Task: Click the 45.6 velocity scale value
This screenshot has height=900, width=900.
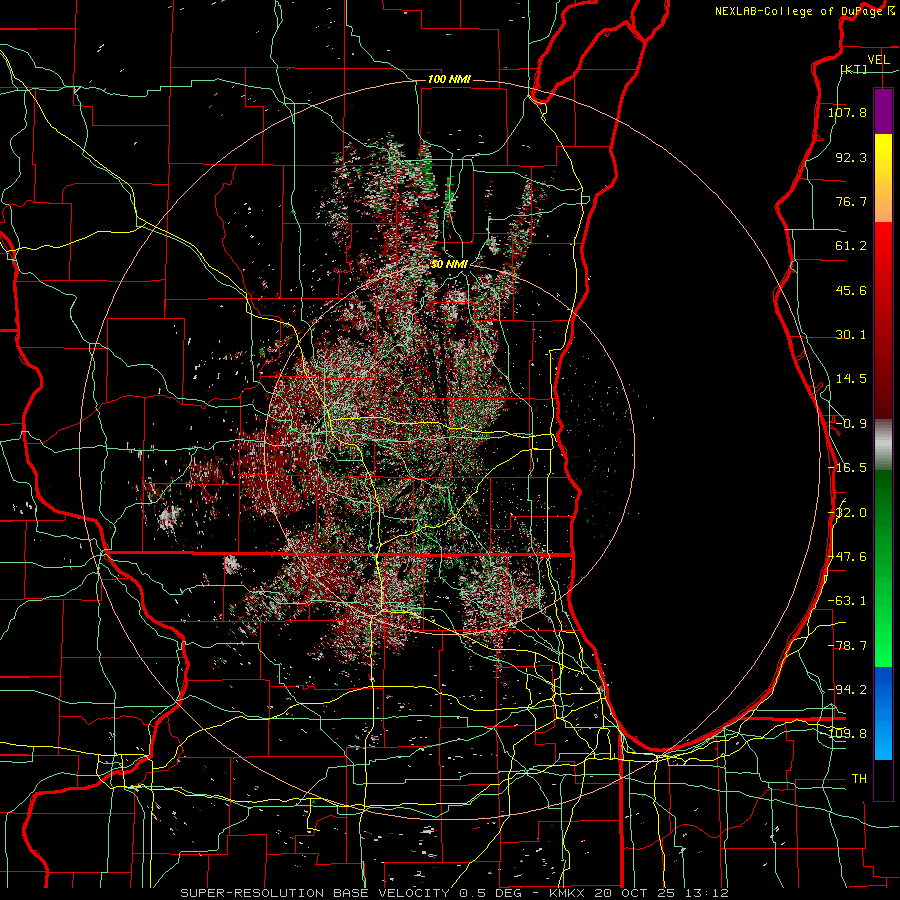Action: [851, 290]
